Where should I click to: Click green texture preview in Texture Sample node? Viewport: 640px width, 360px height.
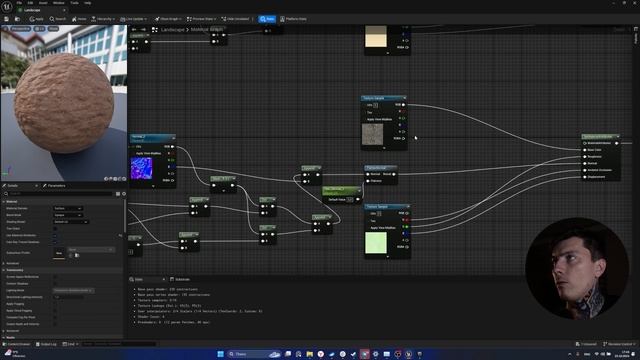pos(376,242)
